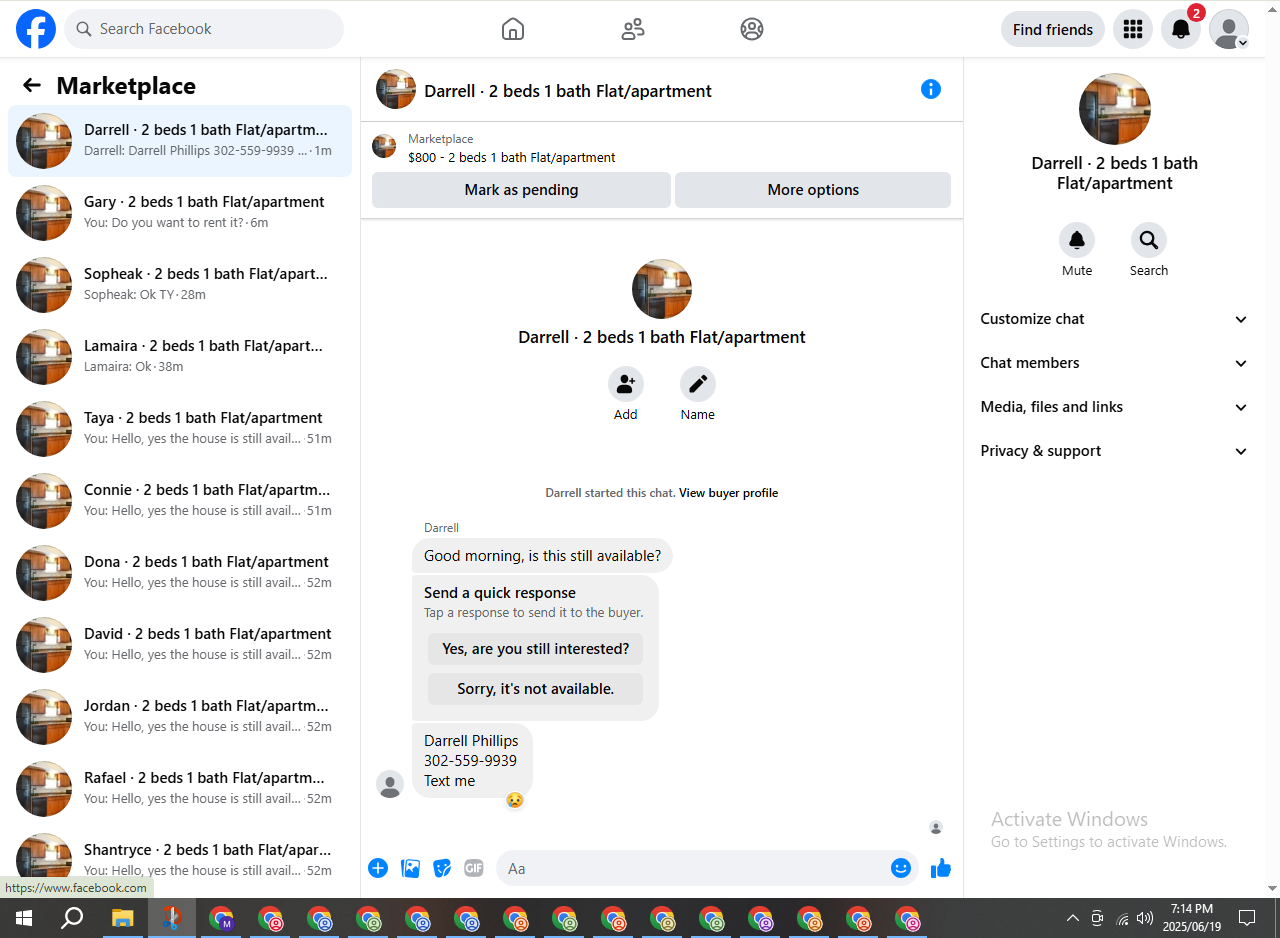Screen dimensions: 1280x938
Task: Click the Mark as pending button
Action: (521, 190)
